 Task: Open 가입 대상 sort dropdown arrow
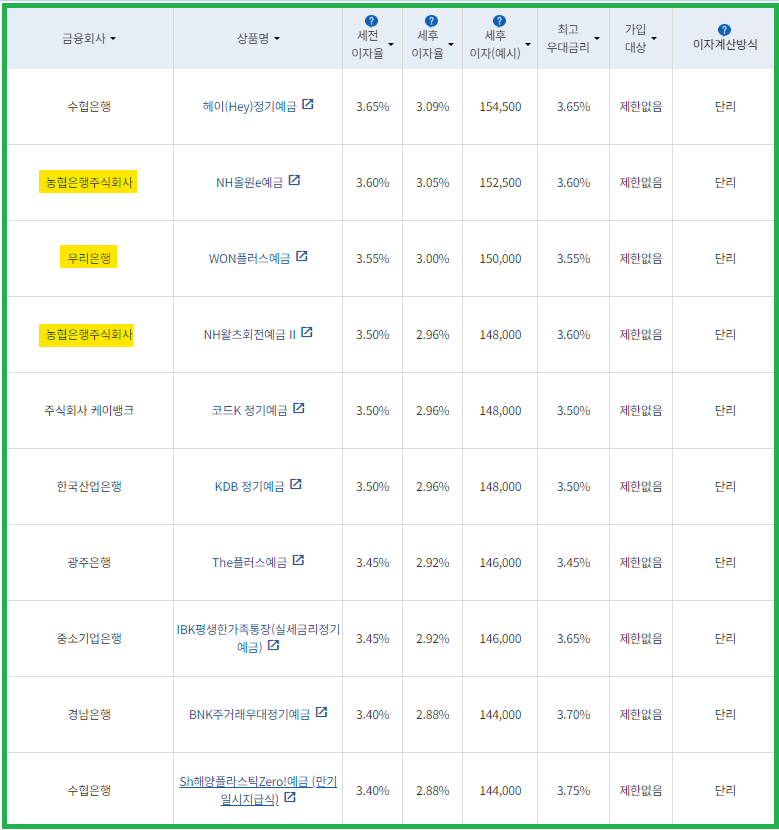pos(654,39)
